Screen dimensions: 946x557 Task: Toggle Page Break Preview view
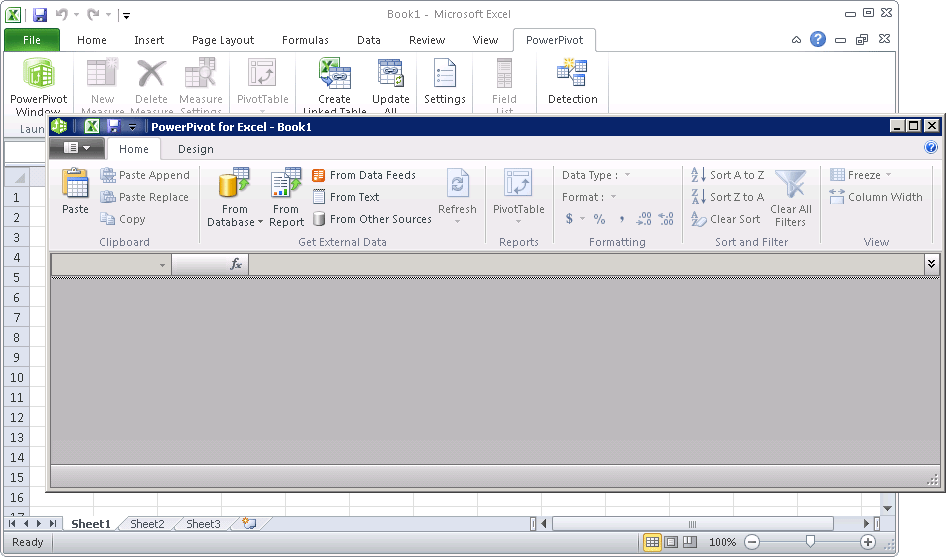[x=690, y=542]
